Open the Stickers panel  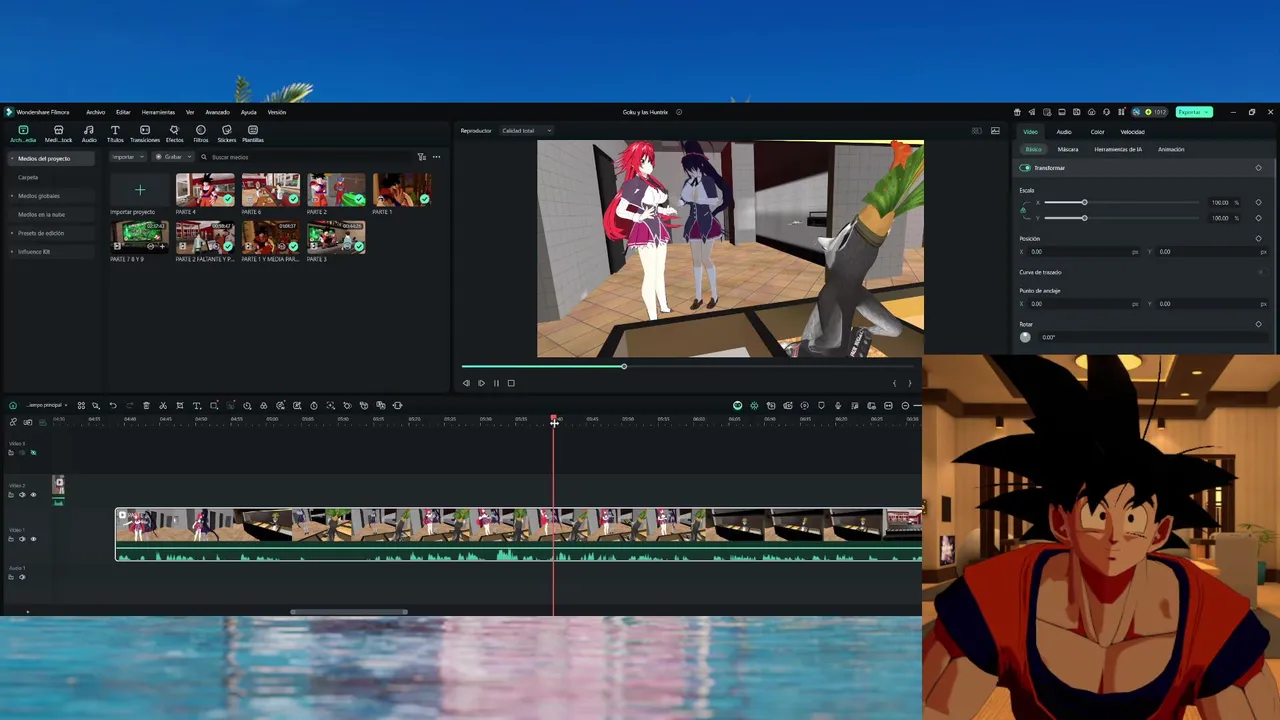pyautogui.click(x=227, y=134)
